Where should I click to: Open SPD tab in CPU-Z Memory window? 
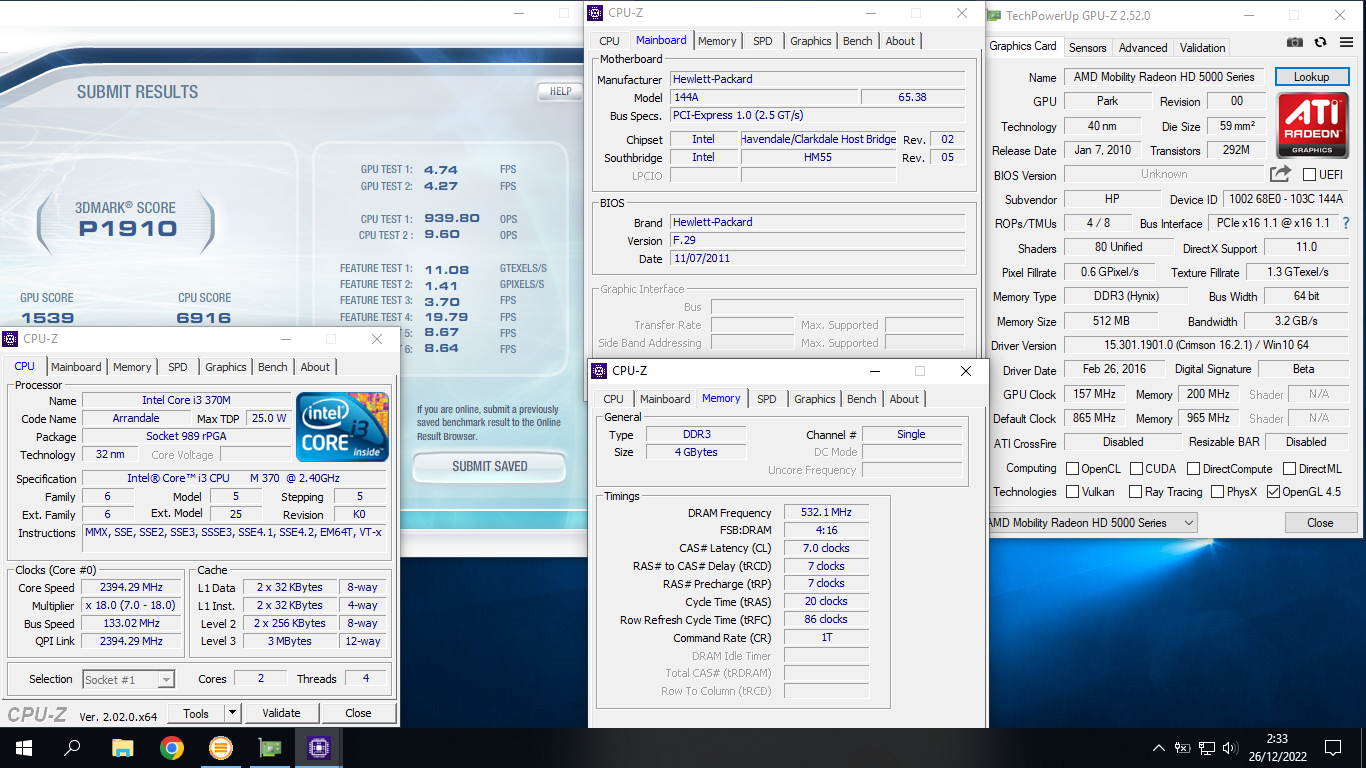tap(766, 399)
